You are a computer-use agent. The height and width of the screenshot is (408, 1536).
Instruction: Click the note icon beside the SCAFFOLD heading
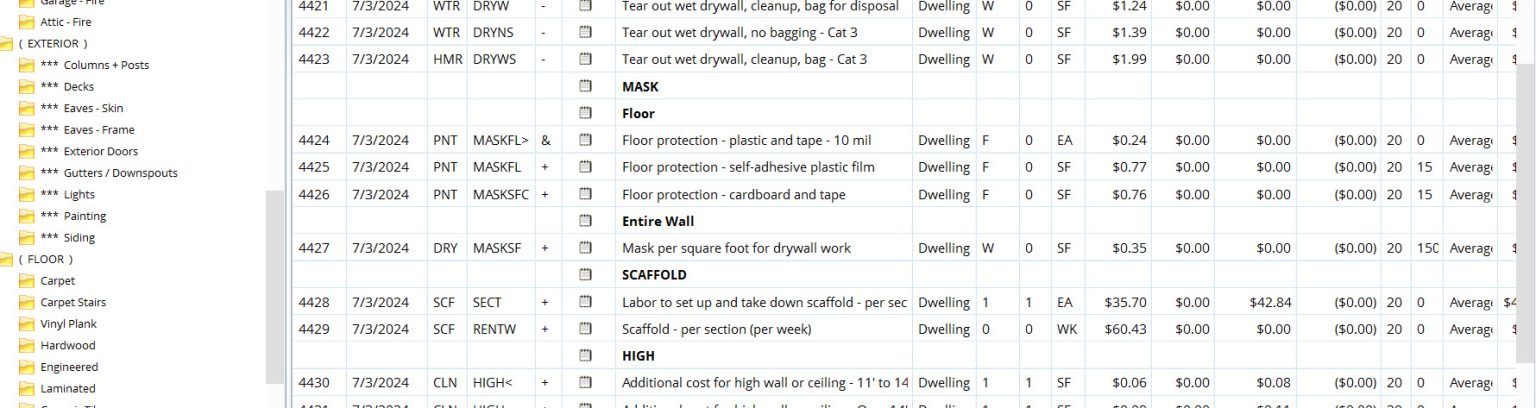(586, 275)
